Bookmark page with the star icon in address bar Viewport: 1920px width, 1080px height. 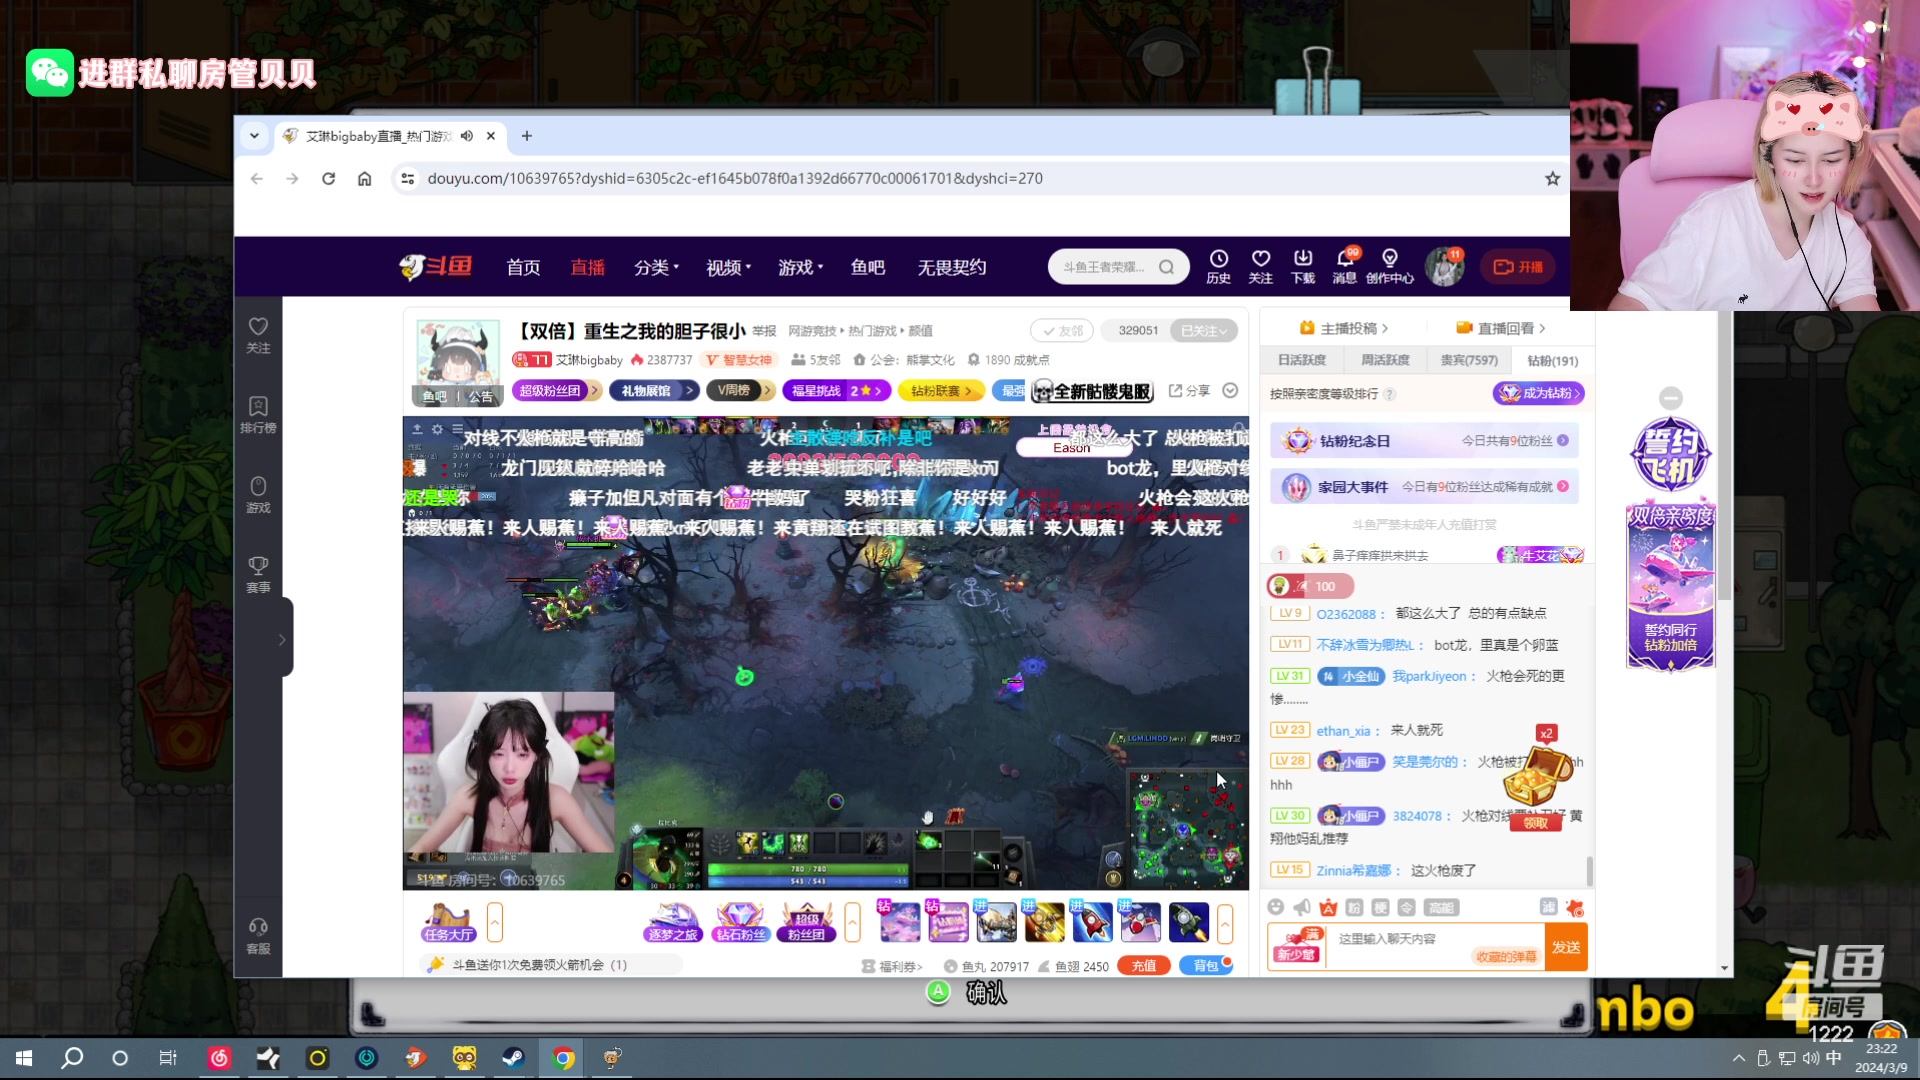[1552, 178]
